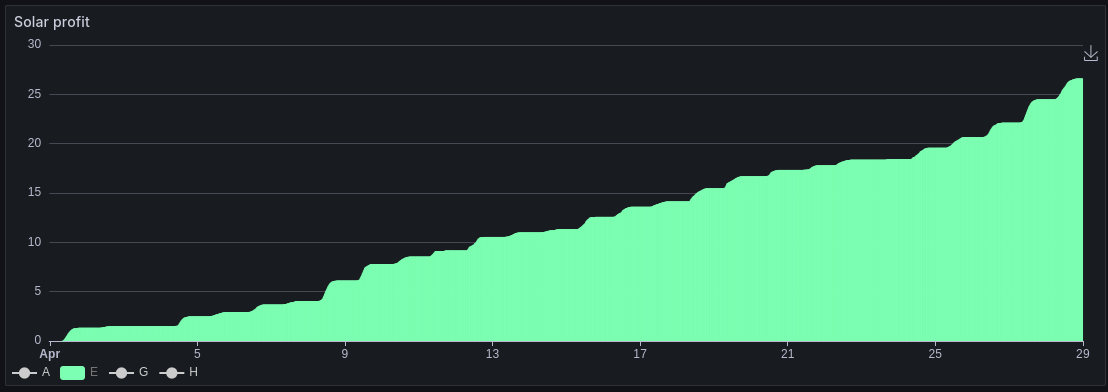1108x392 pixels.
Task: Click the Apr x-axis label
Action: coord(50,354)
